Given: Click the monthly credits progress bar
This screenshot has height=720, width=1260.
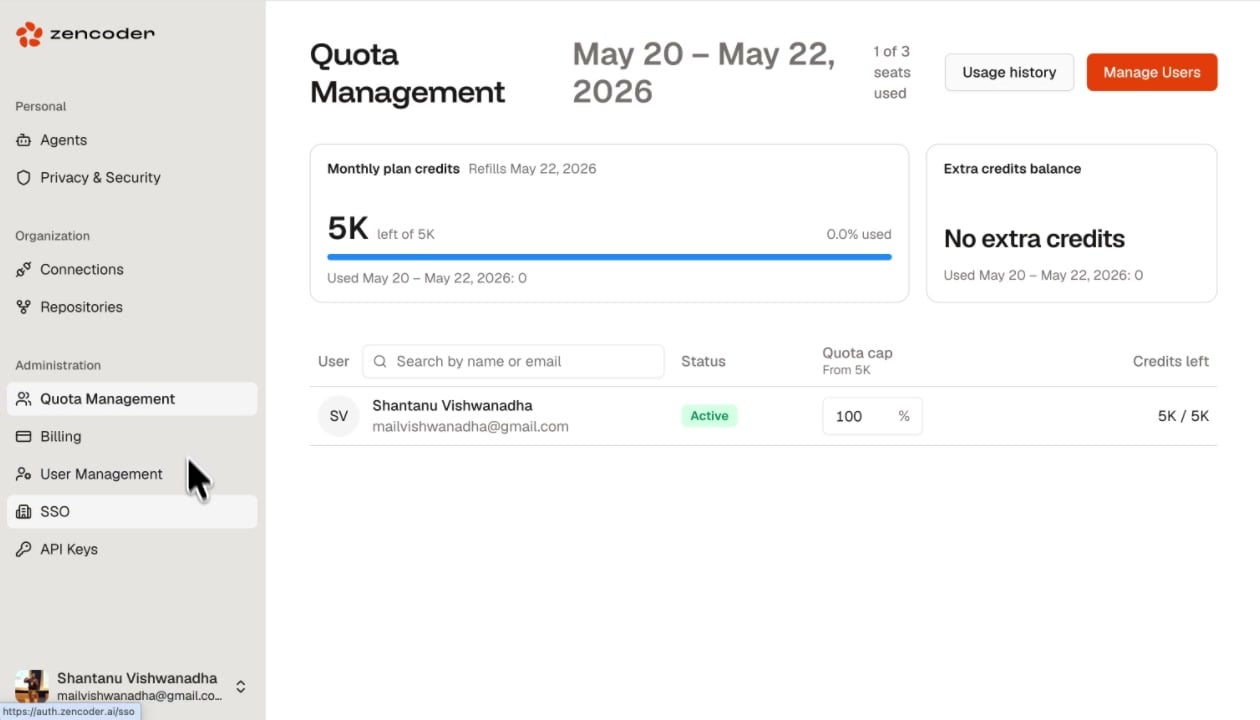Looking at the screenshot, I should [609, 257].
